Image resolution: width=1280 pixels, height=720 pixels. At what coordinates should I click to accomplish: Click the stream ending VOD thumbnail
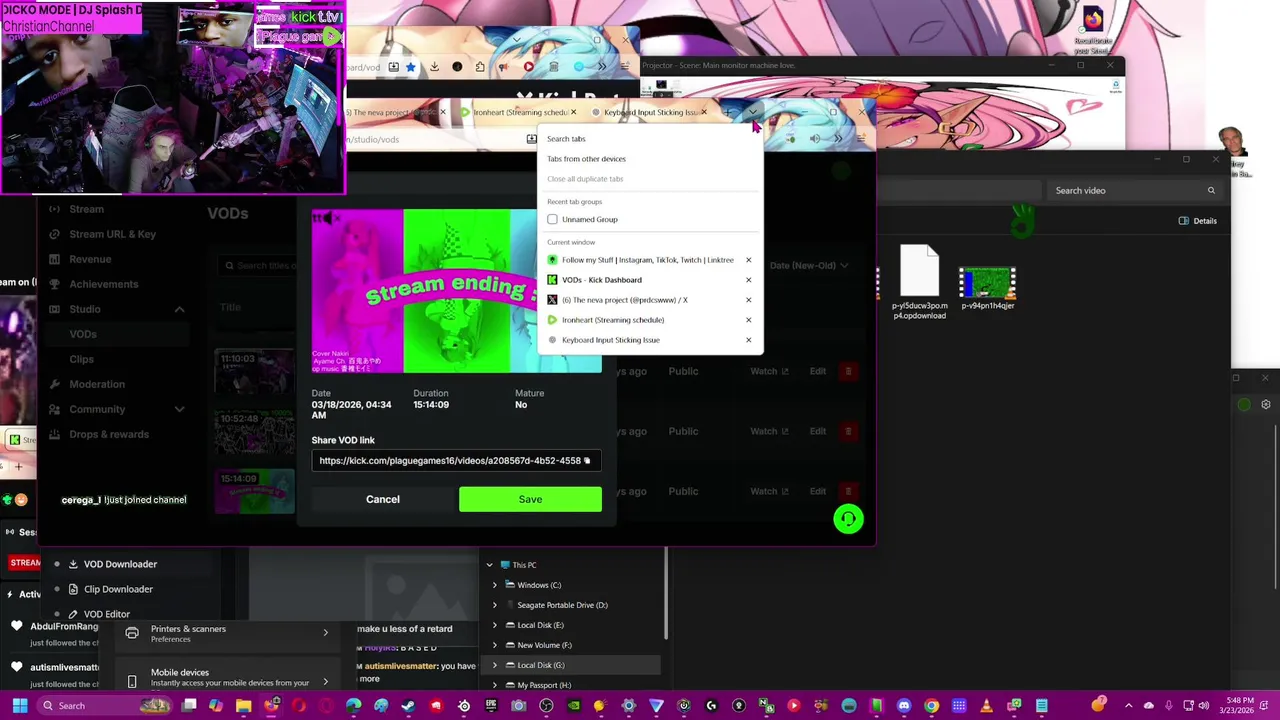(x=456, y=291)
